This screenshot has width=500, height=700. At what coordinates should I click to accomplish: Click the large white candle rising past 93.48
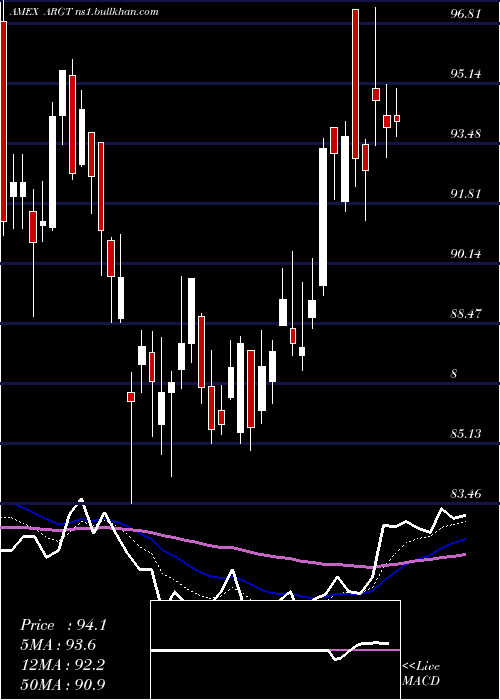coord(323,217)
